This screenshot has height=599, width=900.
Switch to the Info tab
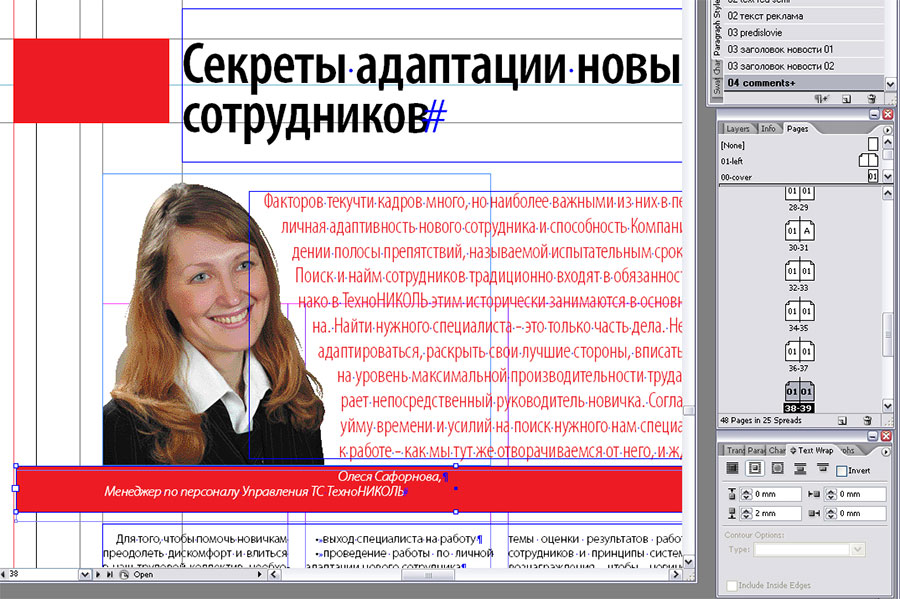coord(768,129)
